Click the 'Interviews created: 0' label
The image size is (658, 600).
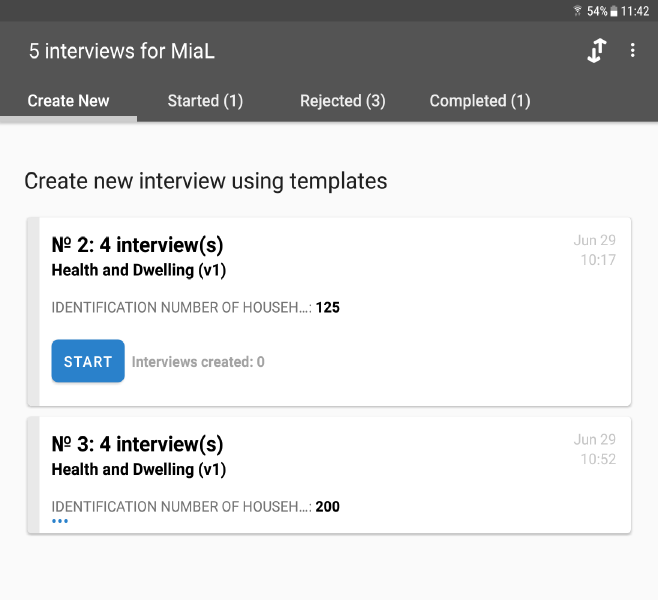point(198,362)
